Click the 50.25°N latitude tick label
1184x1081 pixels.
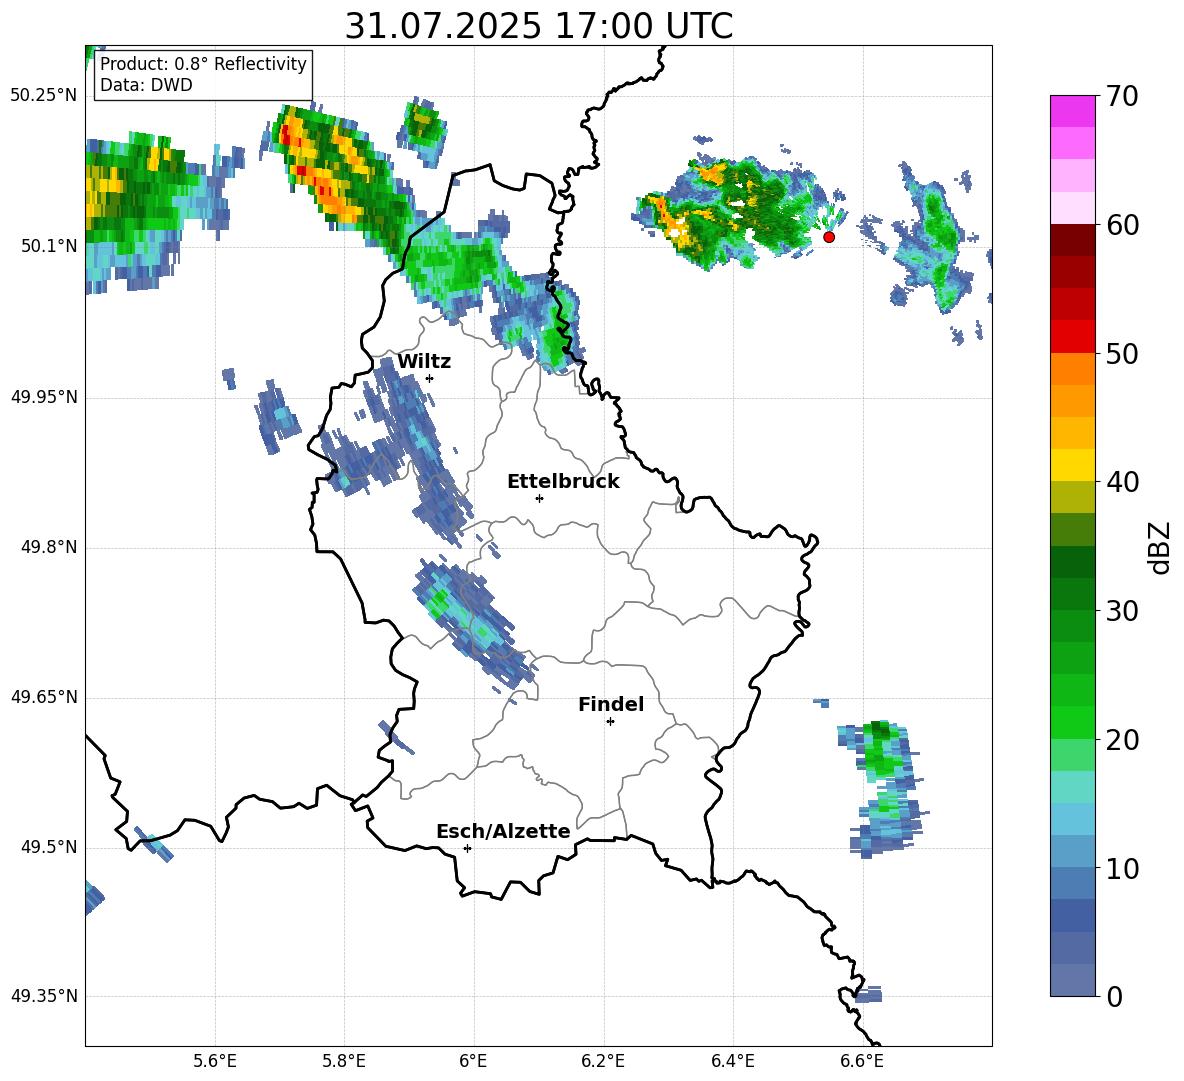tap(44, 96)
